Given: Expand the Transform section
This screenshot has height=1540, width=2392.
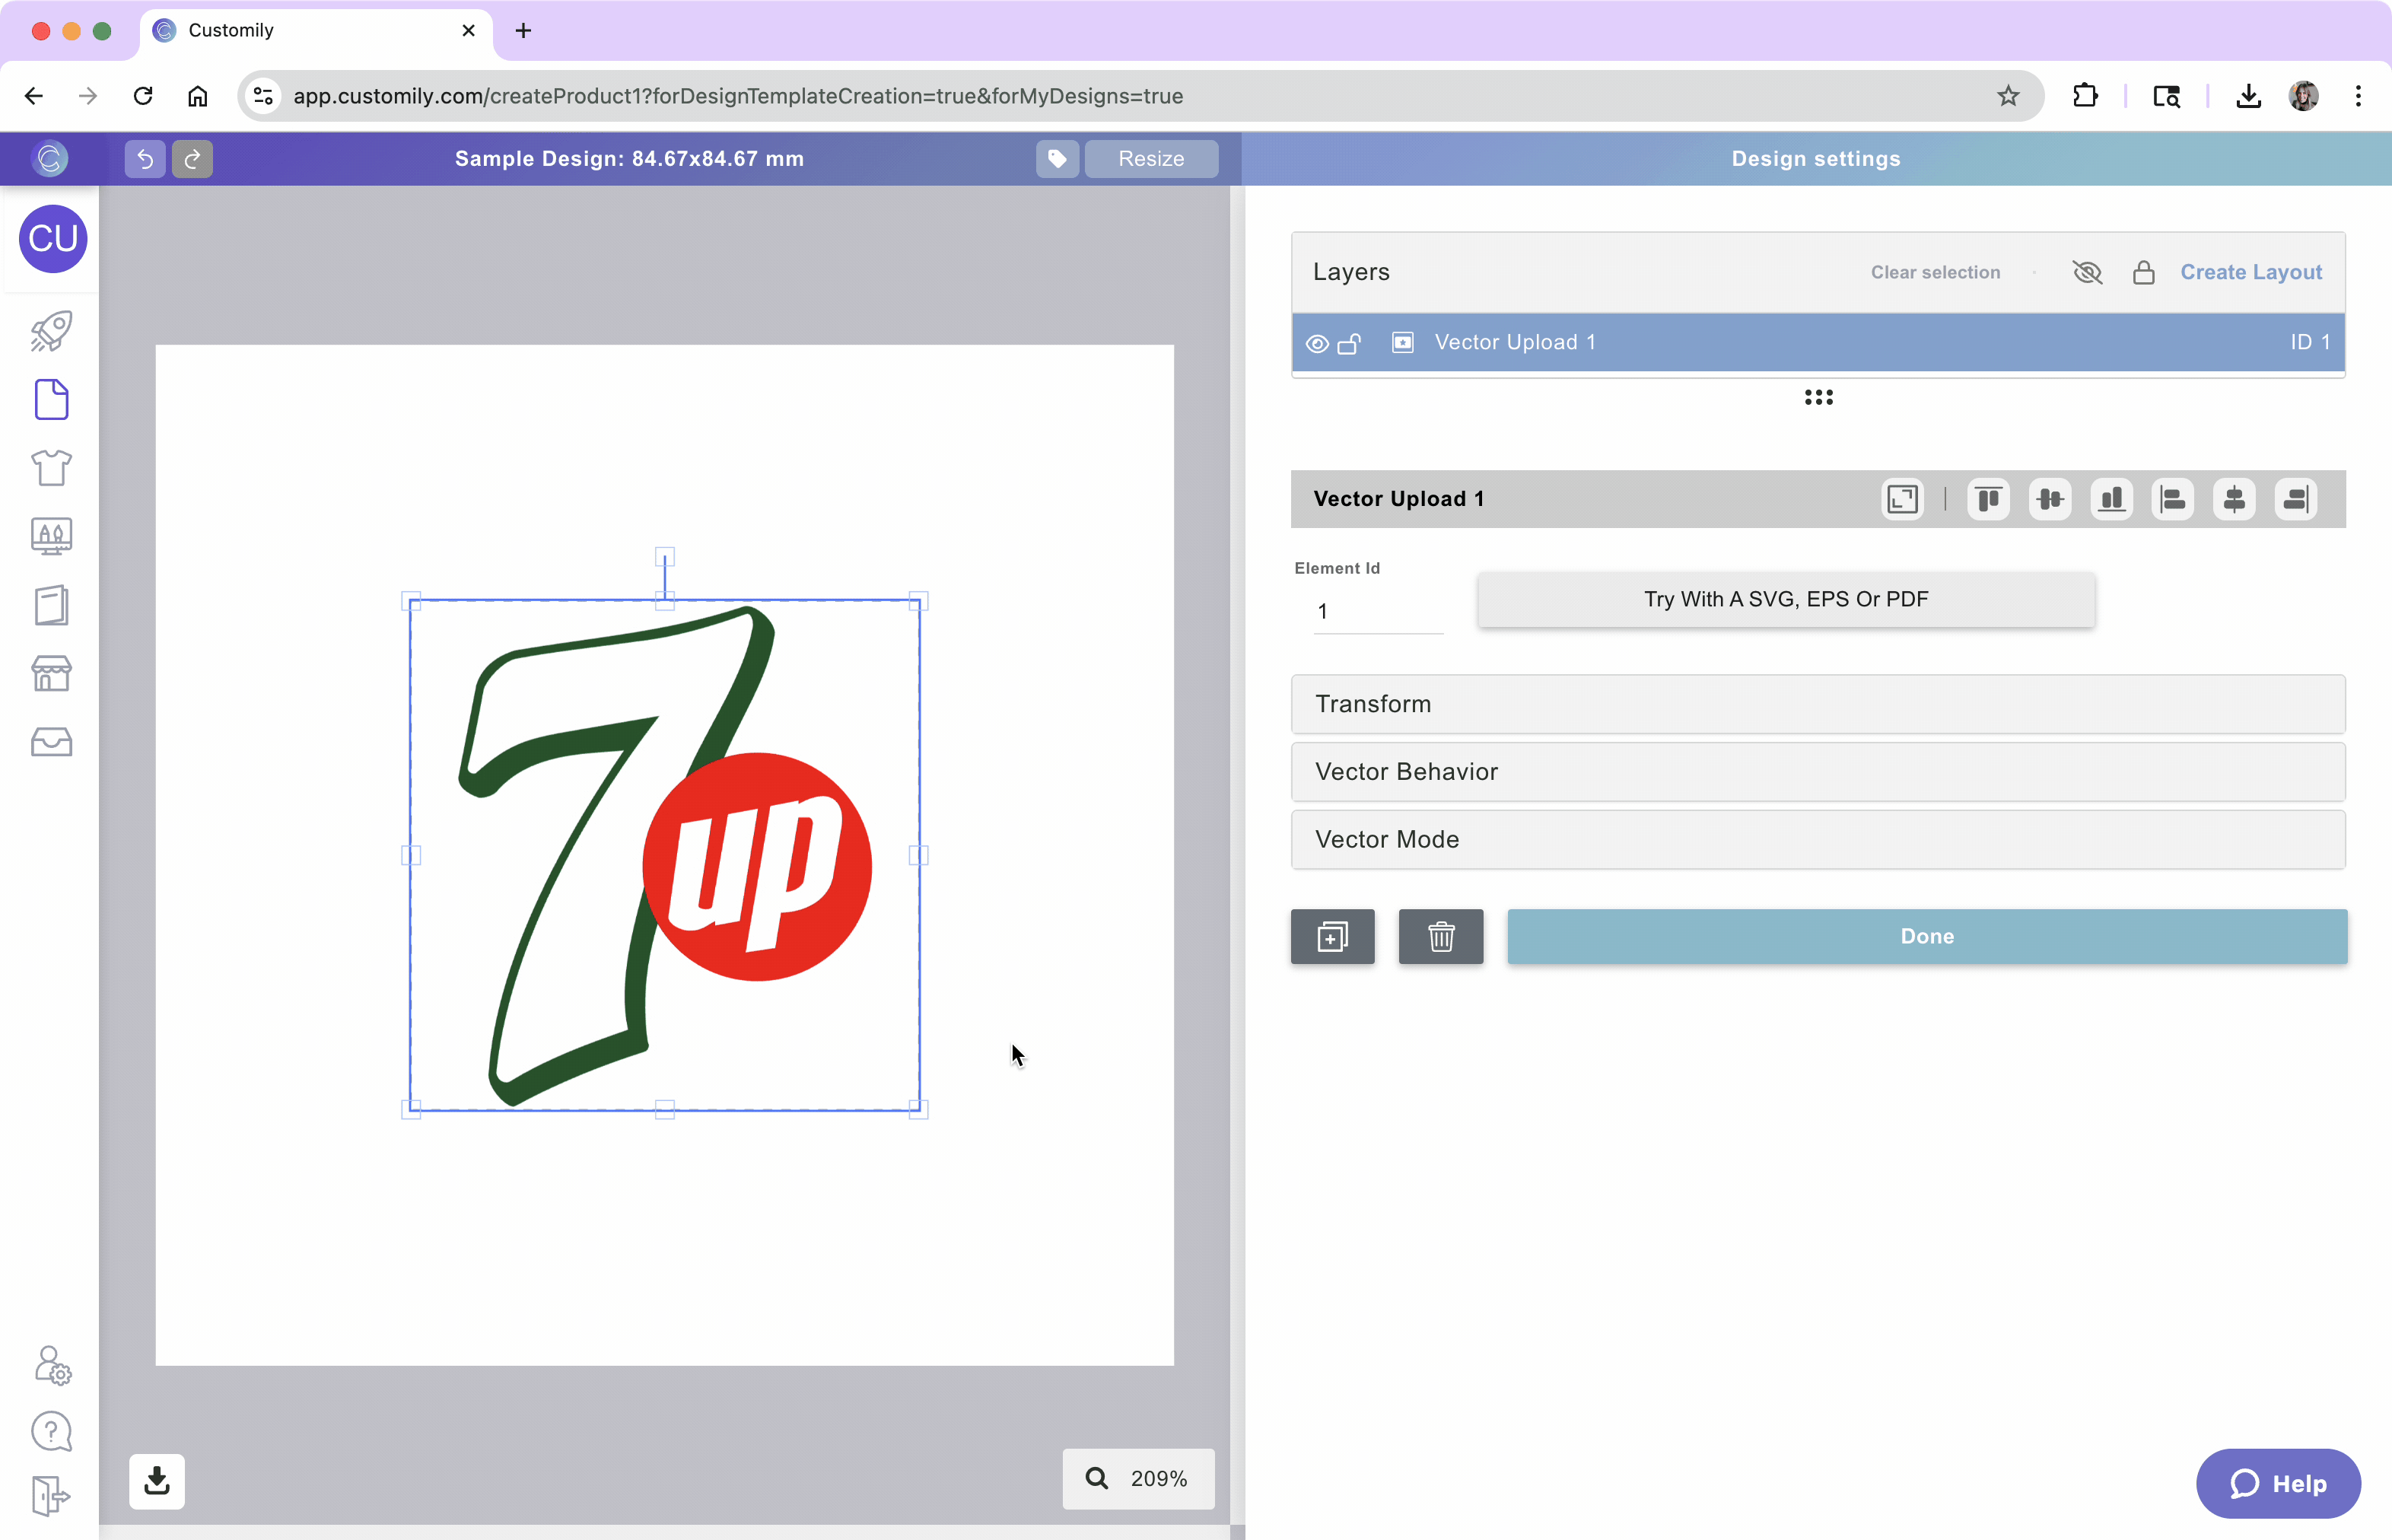Looking at the screenshot, I should (1818, 704).
